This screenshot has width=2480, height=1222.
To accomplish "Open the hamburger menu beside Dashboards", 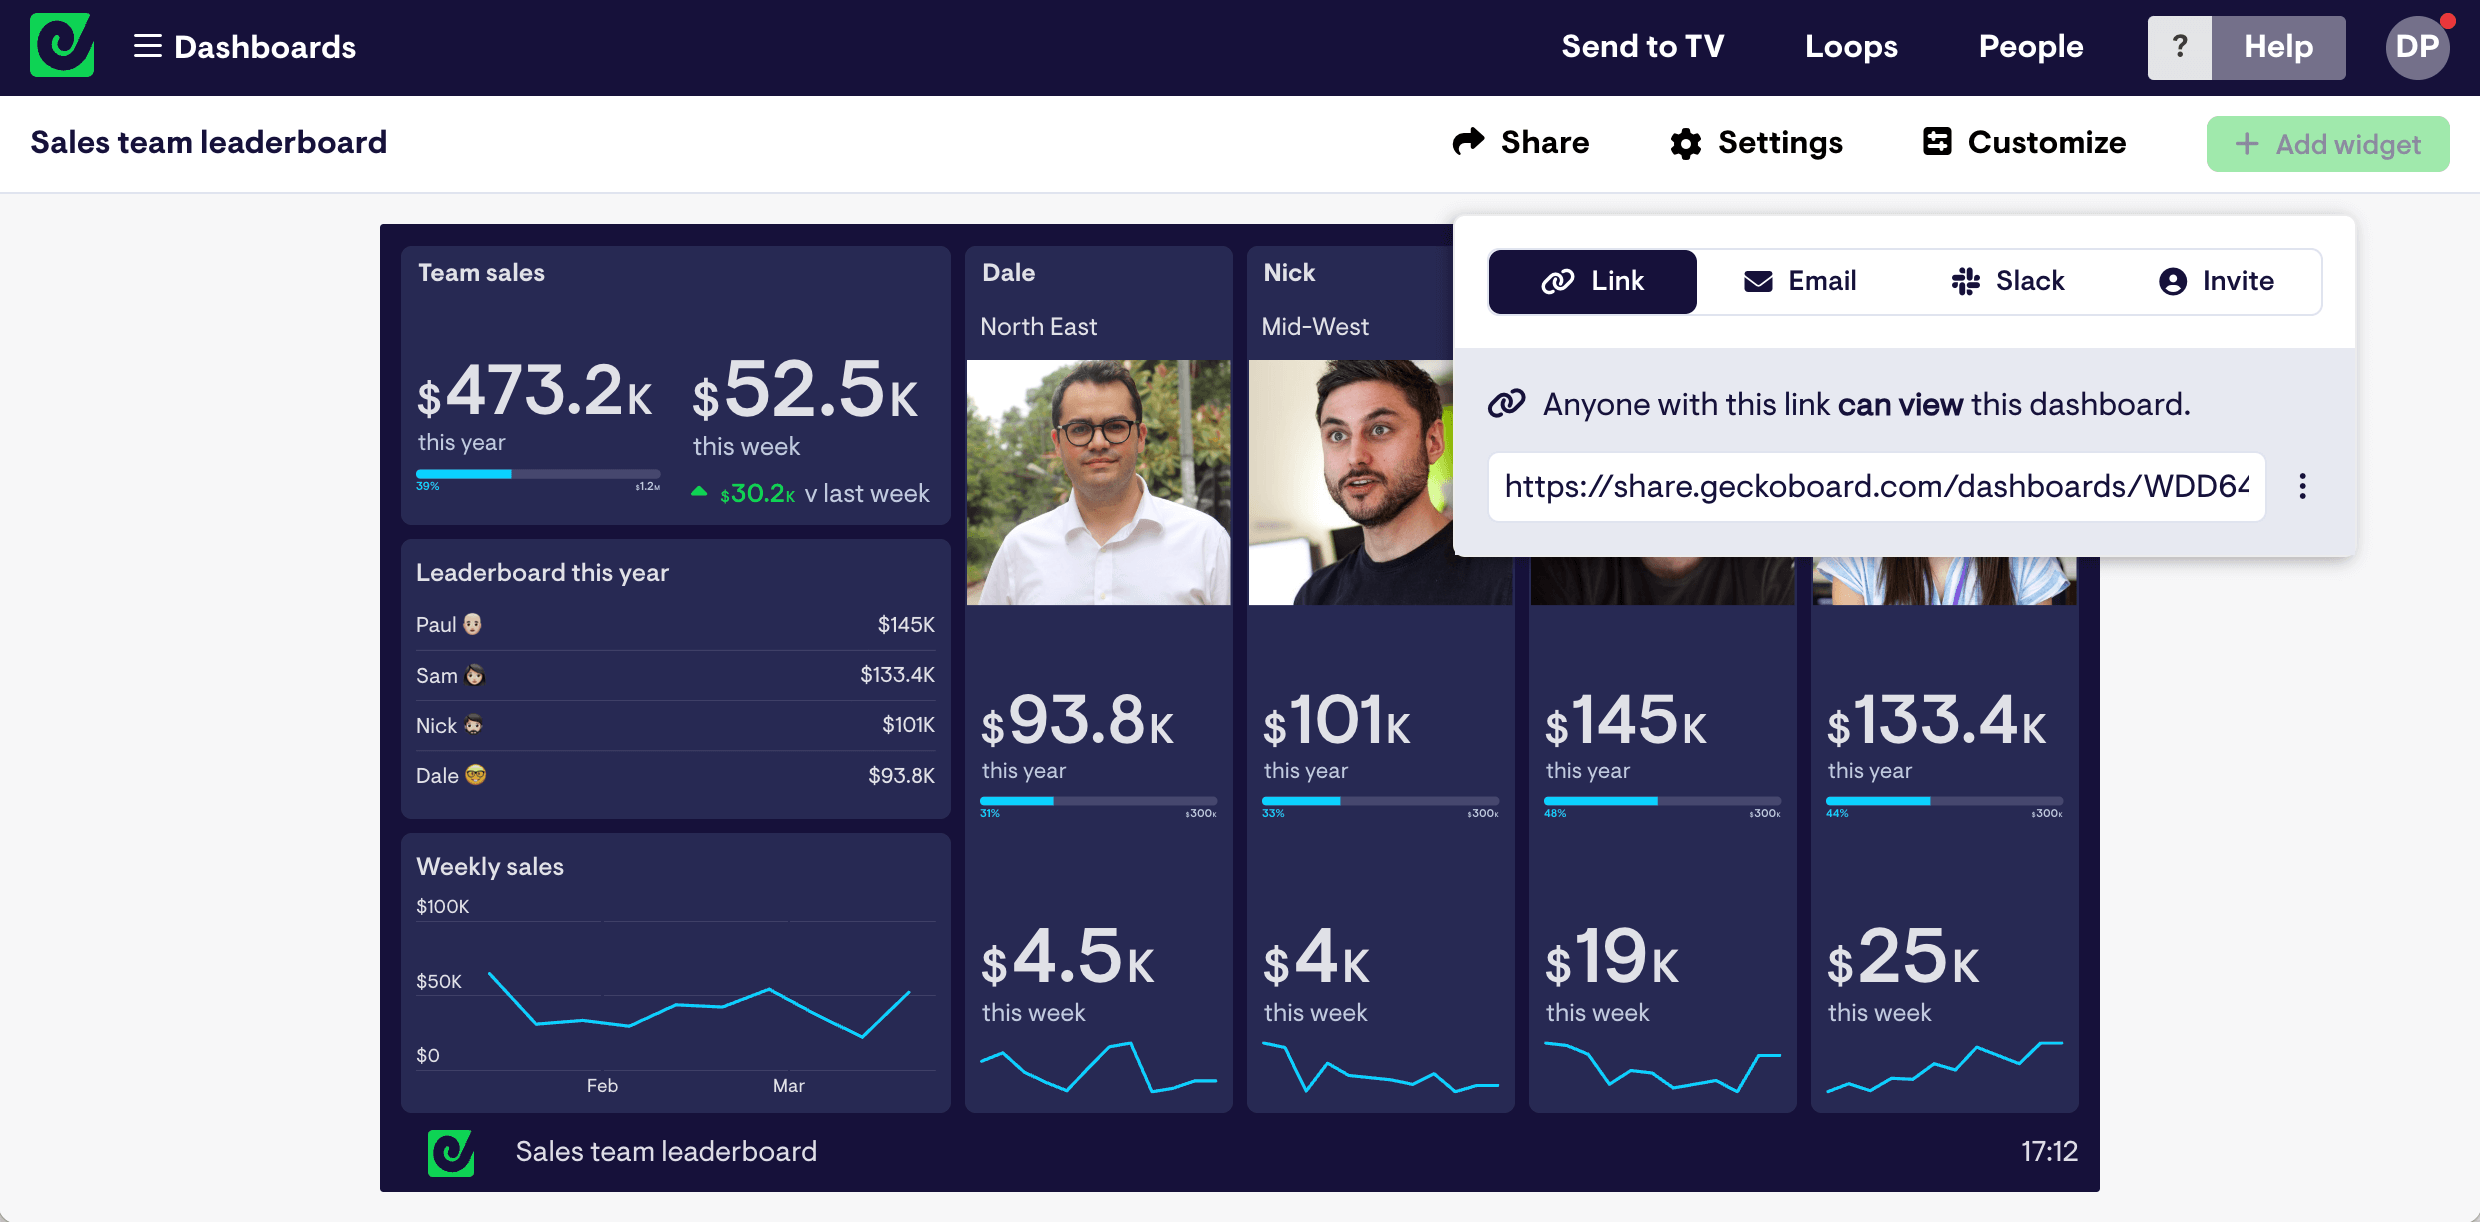I will pyautogui.click(x=146, y=46).
